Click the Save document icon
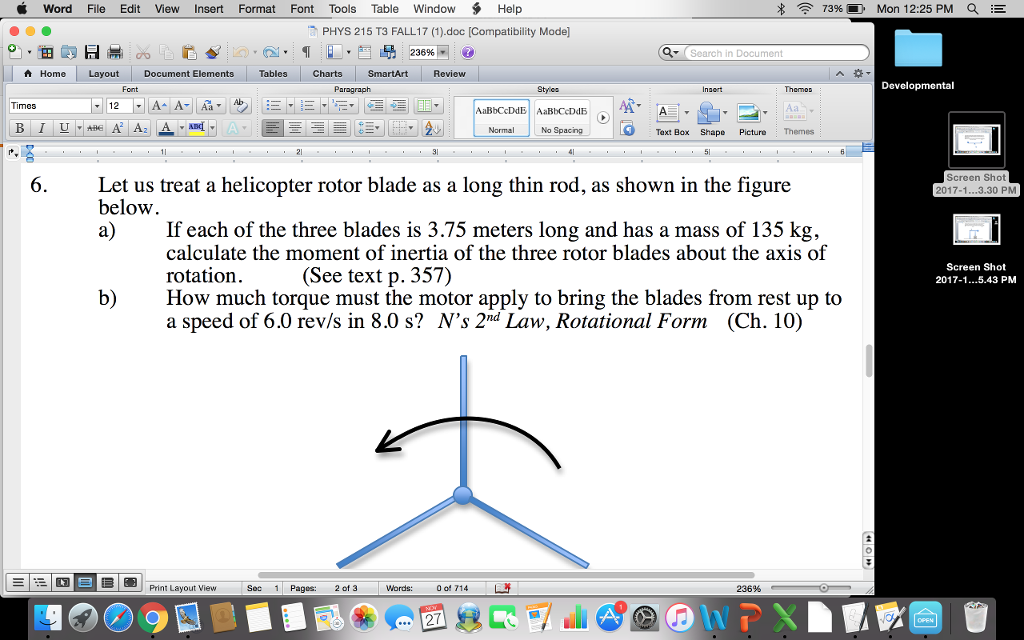 (91, 52)
